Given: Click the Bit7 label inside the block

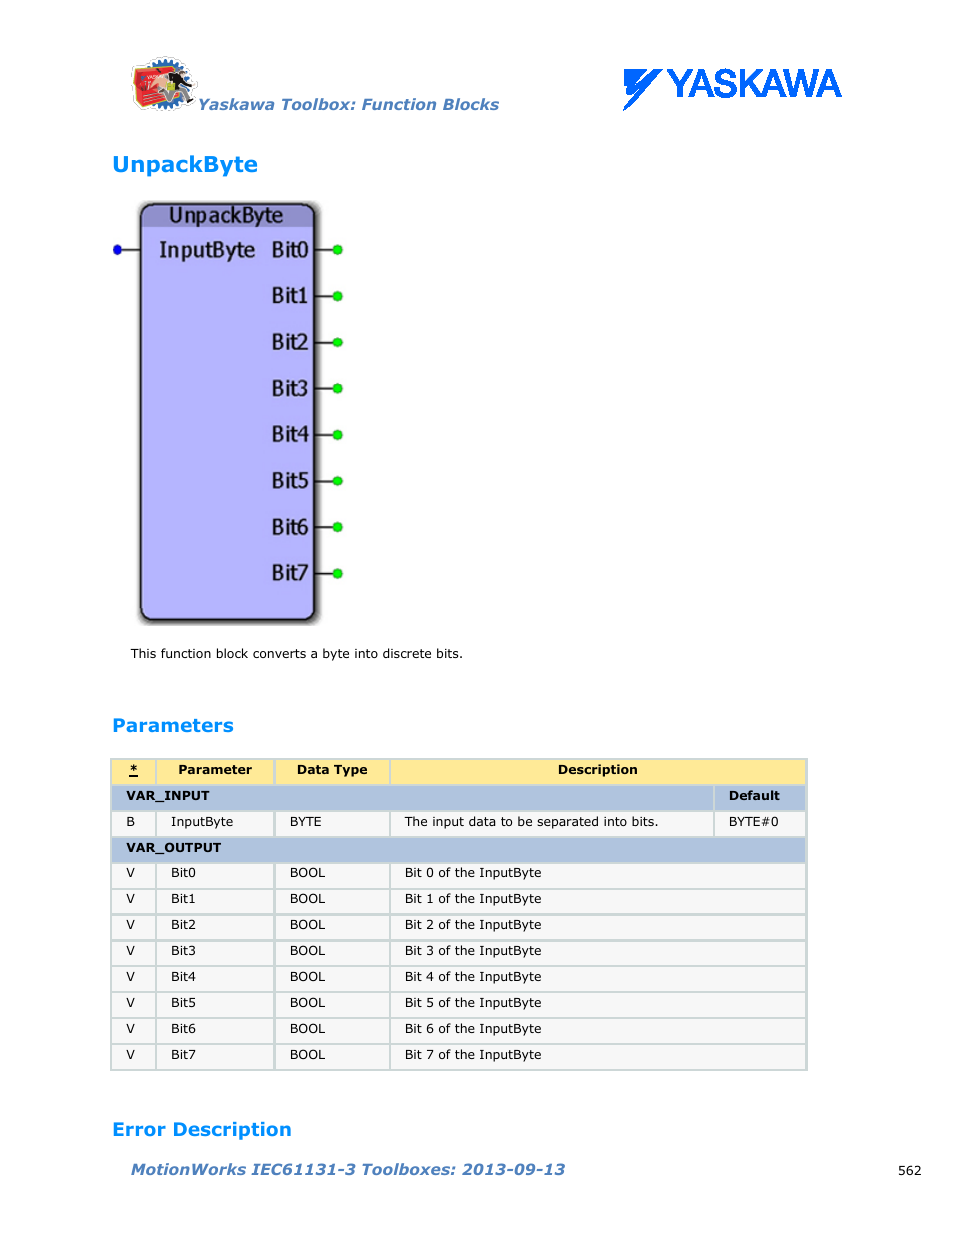Looking at the screenshot, I should point(290,573).
